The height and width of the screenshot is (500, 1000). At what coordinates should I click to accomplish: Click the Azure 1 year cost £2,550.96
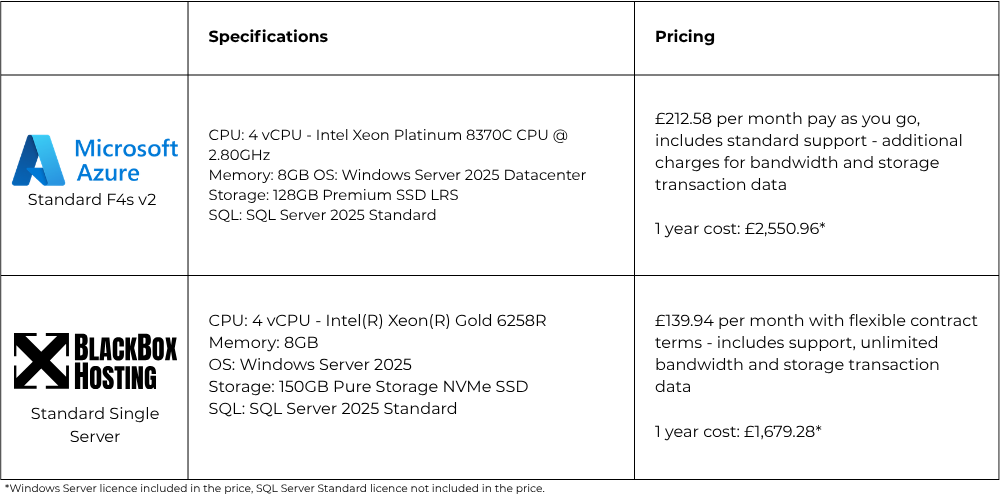click(738, 228)
